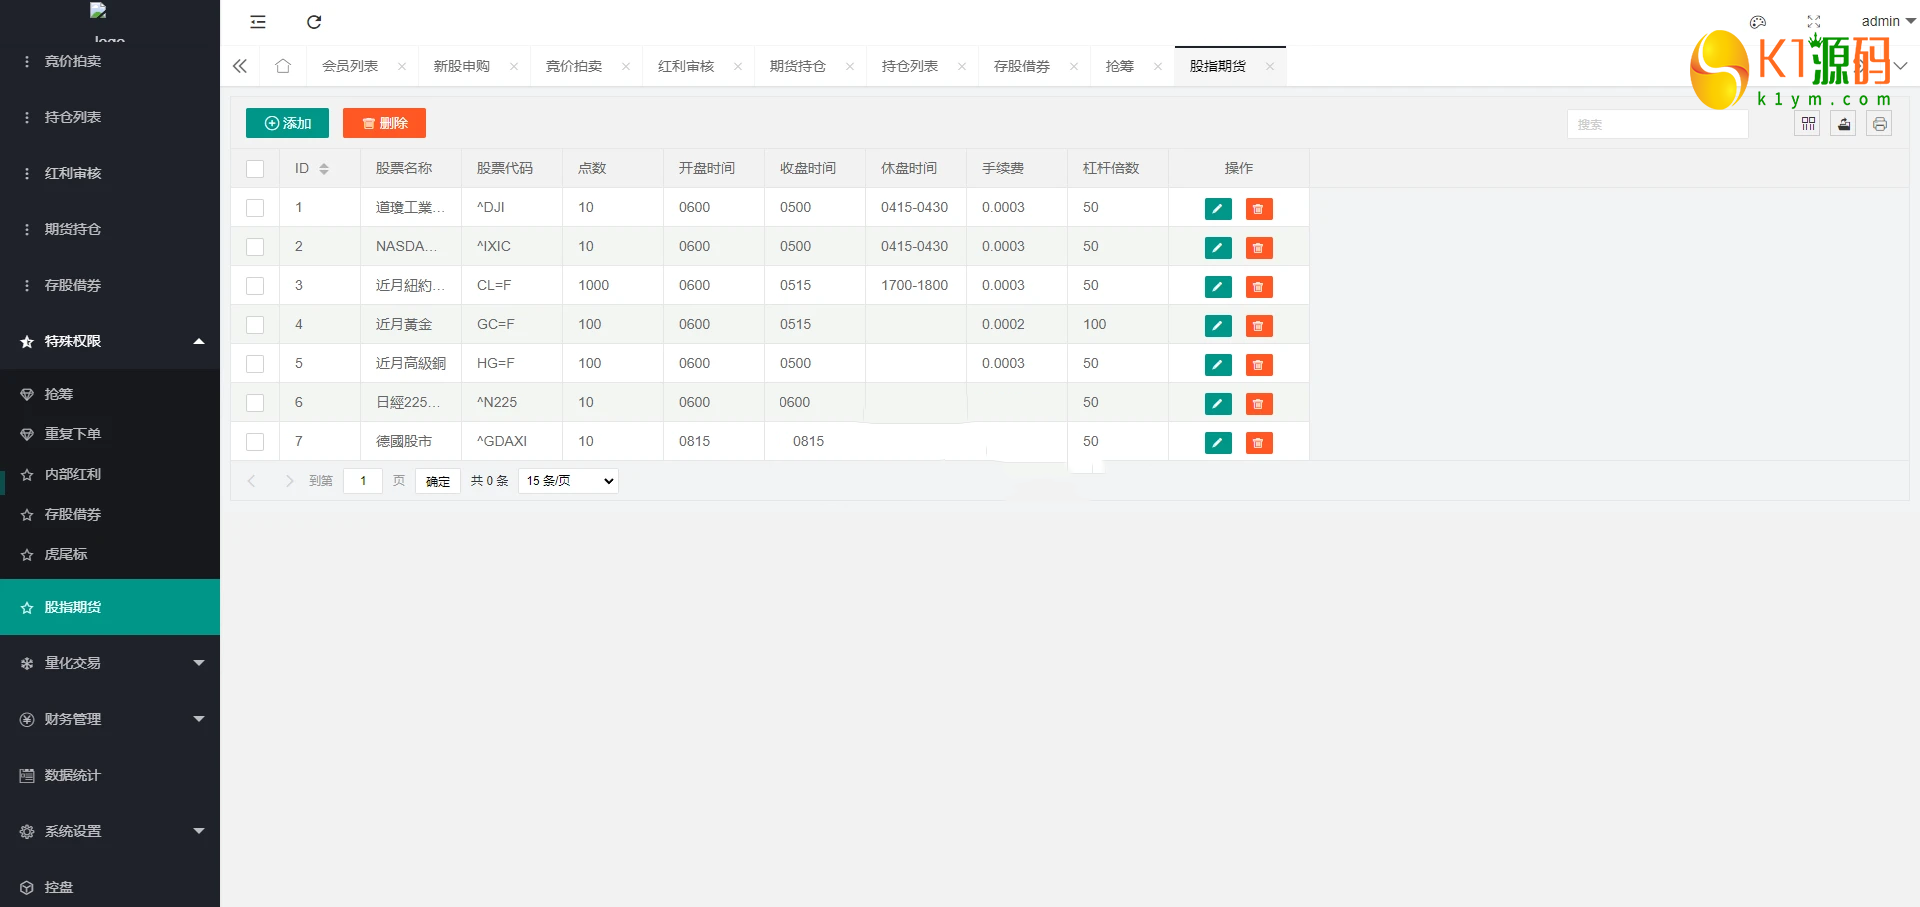Click the print icon
The width and height of the screenshot is (1920, 907).
point(1879,124)
